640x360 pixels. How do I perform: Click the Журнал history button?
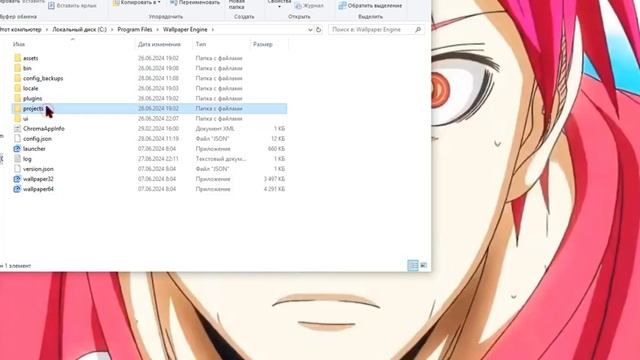(x=309, y=6)
